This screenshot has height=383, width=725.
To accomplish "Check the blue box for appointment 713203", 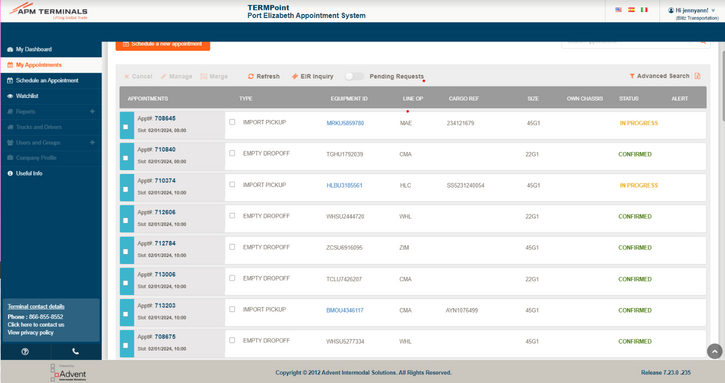I will click(125, 314).
